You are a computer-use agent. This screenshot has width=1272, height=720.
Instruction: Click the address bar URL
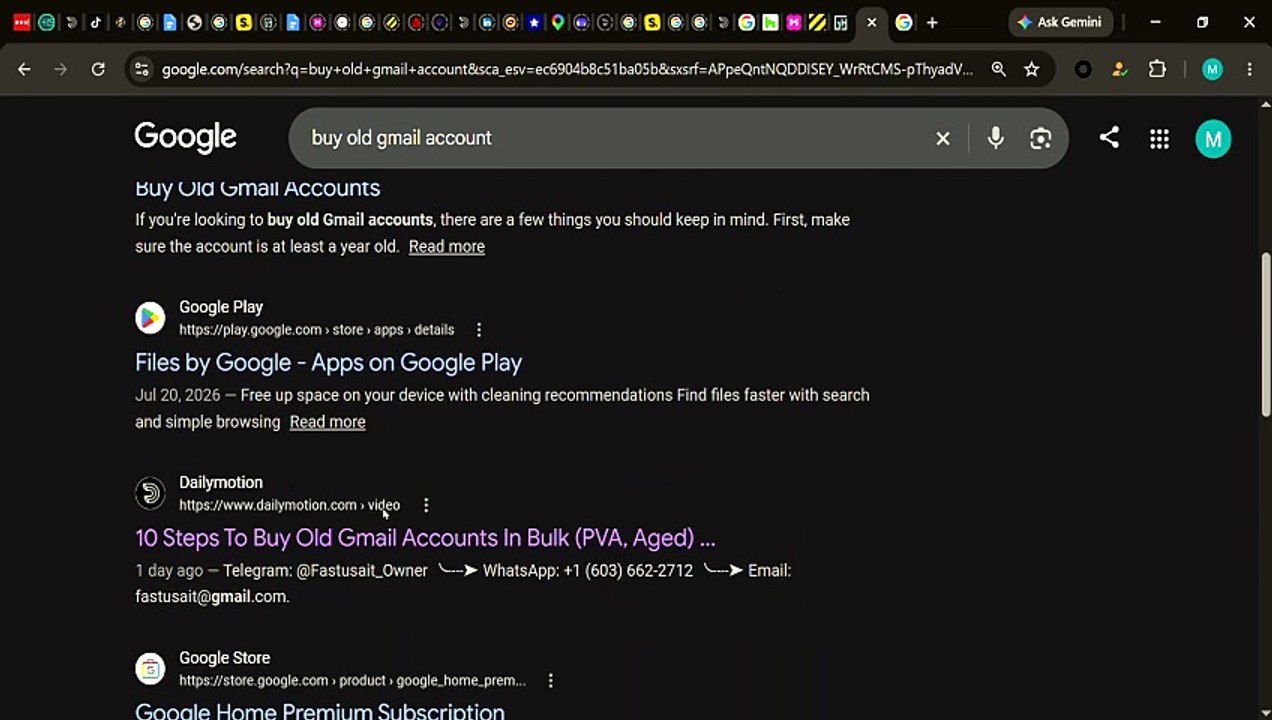[567, 69]
